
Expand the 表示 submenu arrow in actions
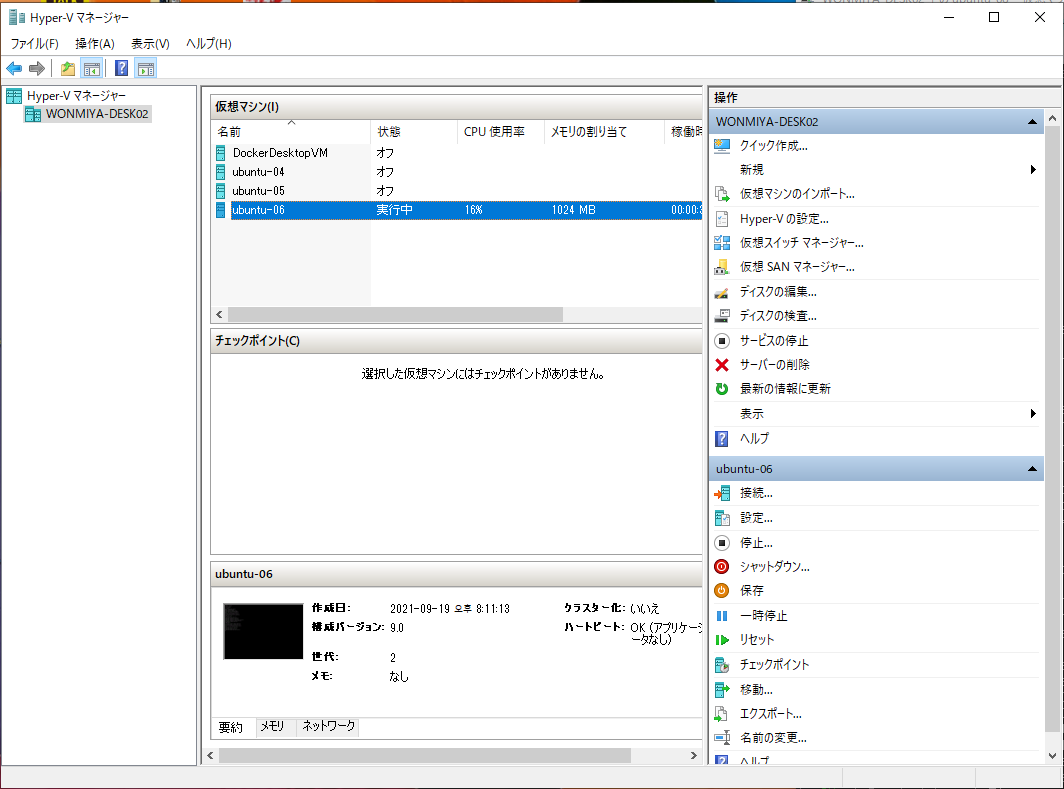(1033, 414)
